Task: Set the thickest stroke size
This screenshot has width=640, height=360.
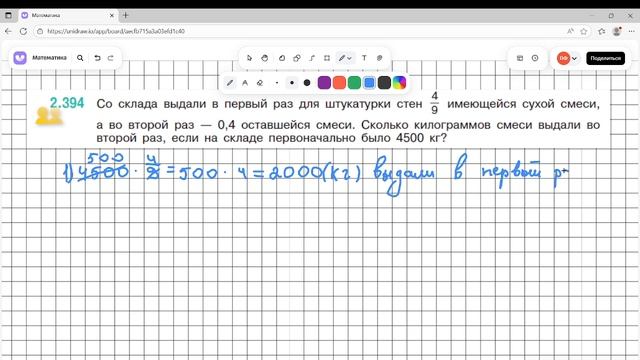Action: [x=307, y=83]
